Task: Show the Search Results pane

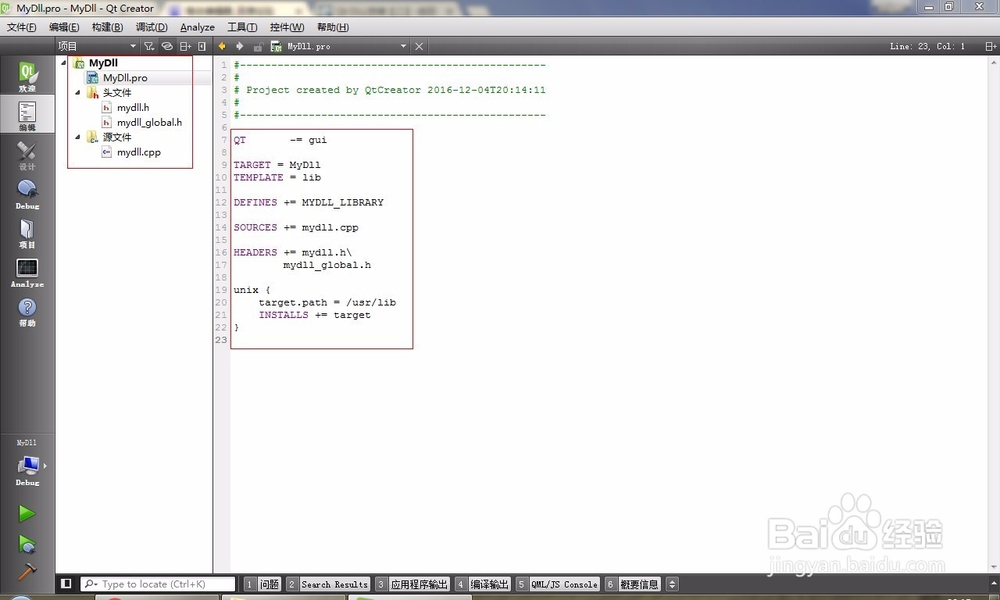Action: pos(328,584)
